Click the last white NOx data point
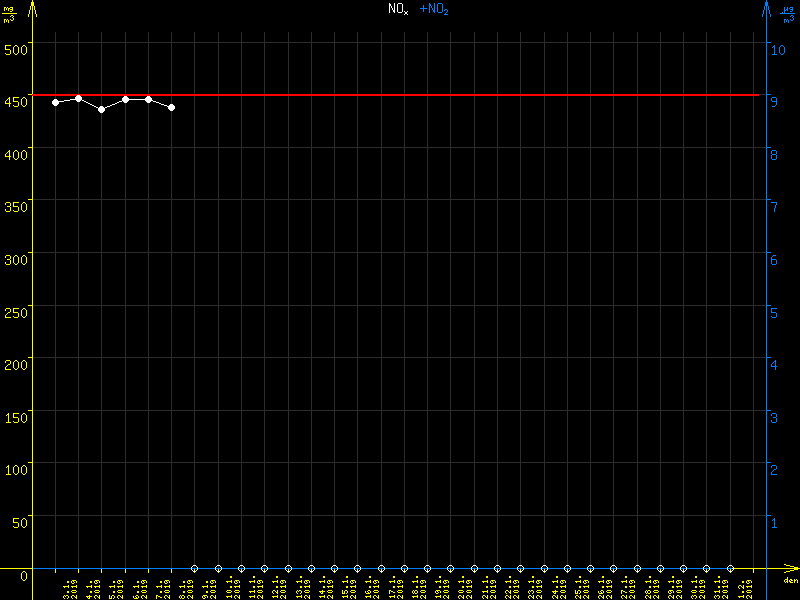 click(172, 107)
